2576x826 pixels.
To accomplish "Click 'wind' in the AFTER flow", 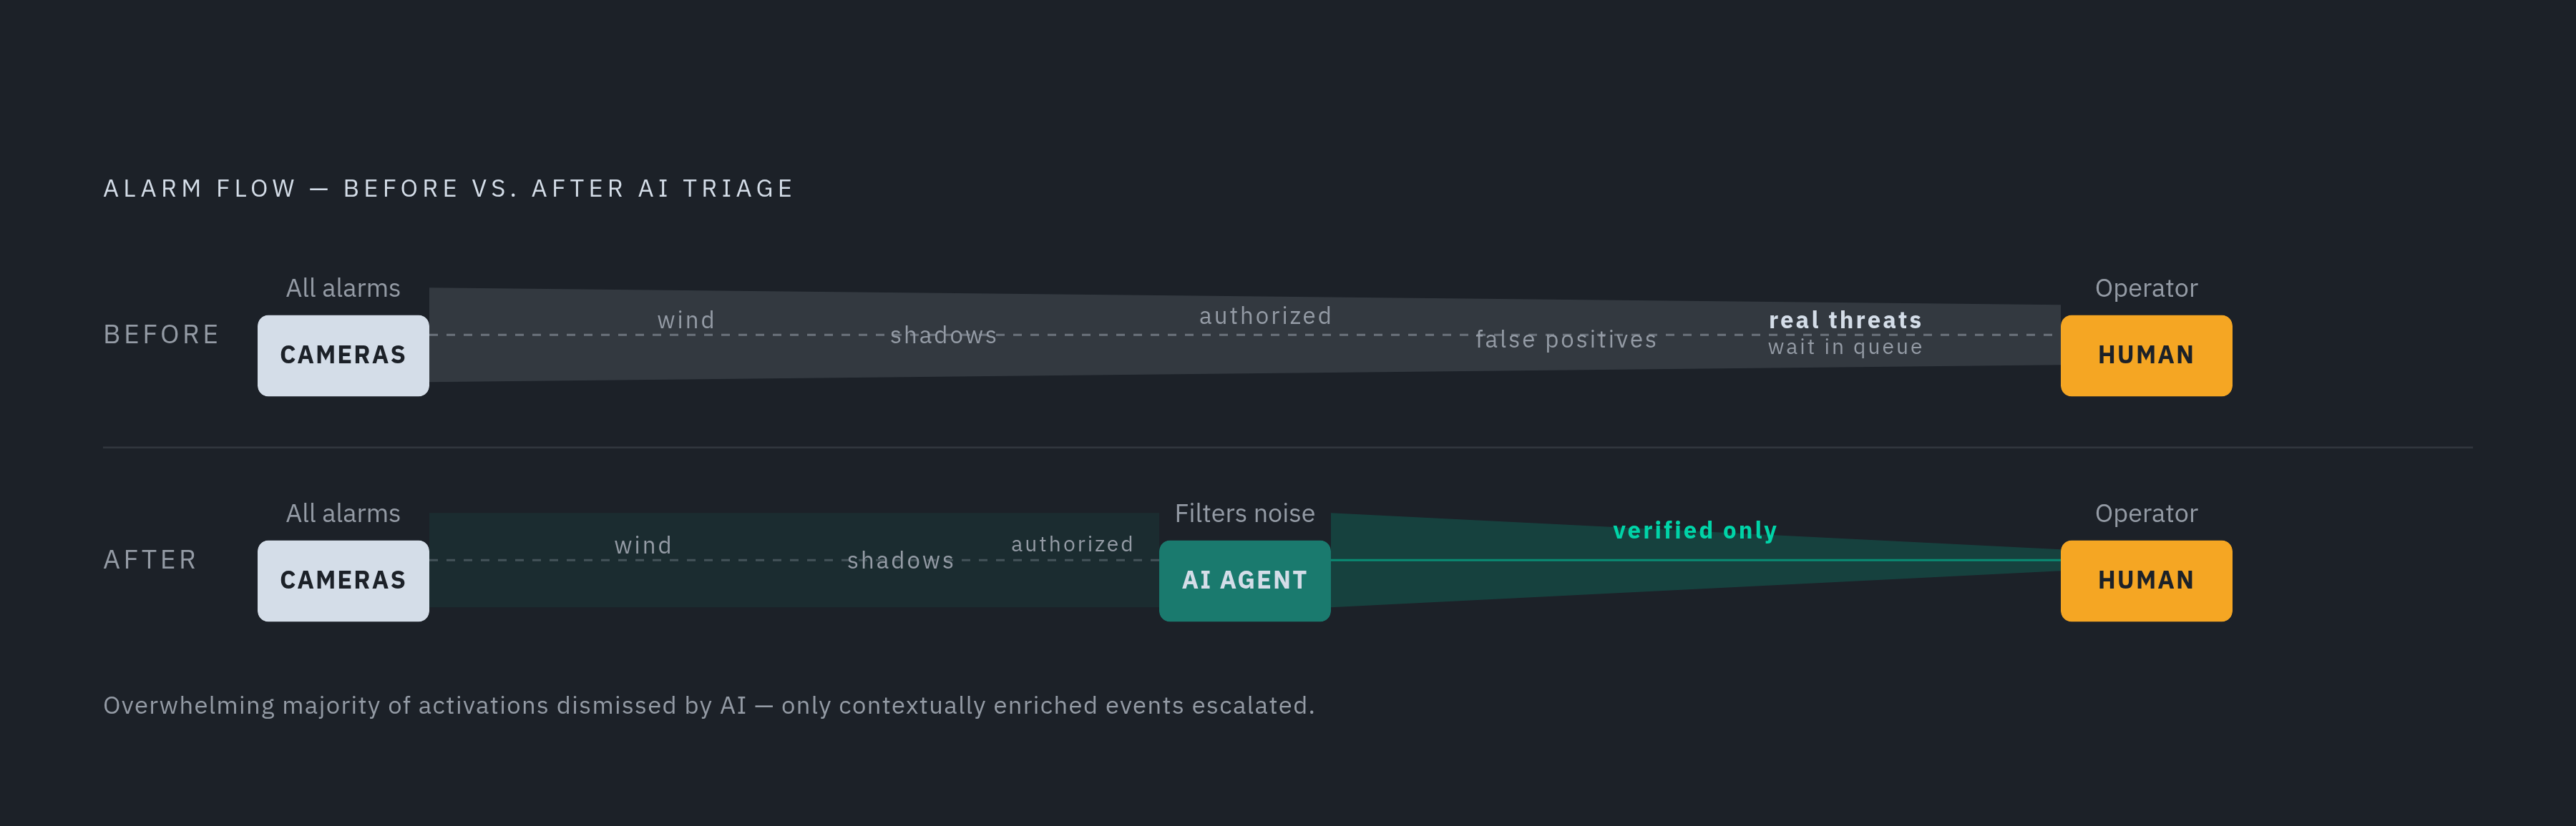I will point(643,545).
